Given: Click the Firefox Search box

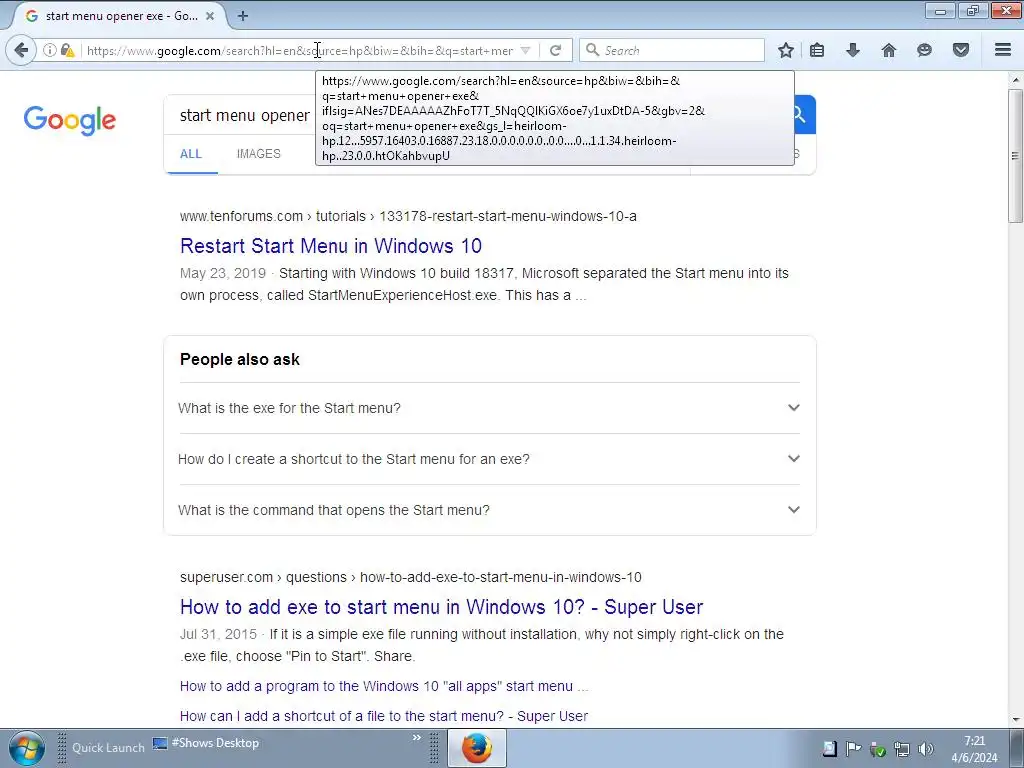Looking at the screenshot, I should pos(671,50).
